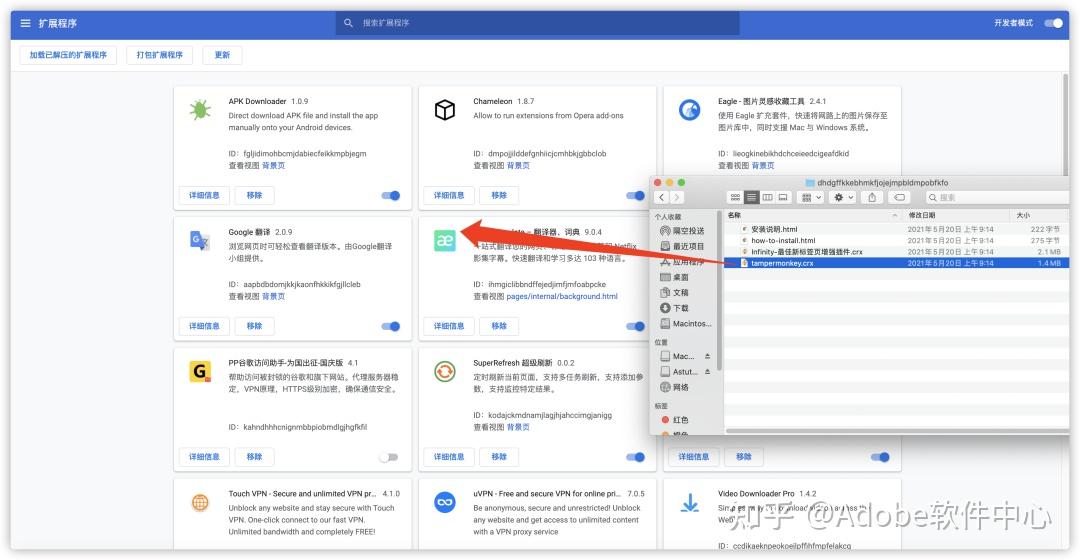Select 隔空投送 in the Finder sidebar

coord(687,231)
